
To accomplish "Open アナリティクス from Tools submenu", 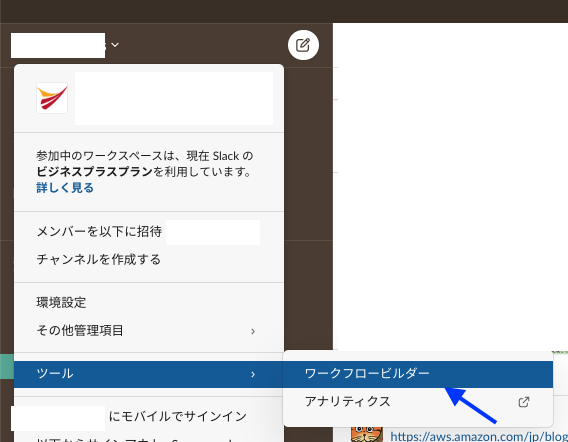I will point(418,402).
